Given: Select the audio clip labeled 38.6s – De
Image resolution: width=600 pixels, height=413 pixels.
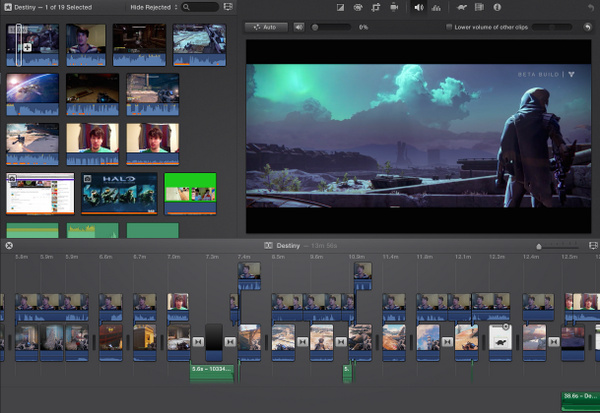Looking at the screenshot, I should pos(580,401).
